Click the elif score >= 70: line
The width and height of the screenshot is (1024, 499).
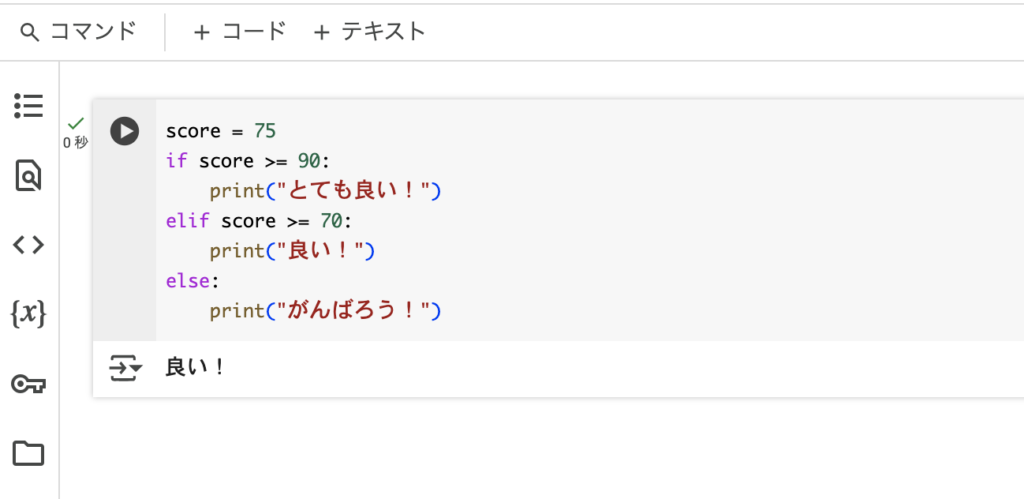259,221
